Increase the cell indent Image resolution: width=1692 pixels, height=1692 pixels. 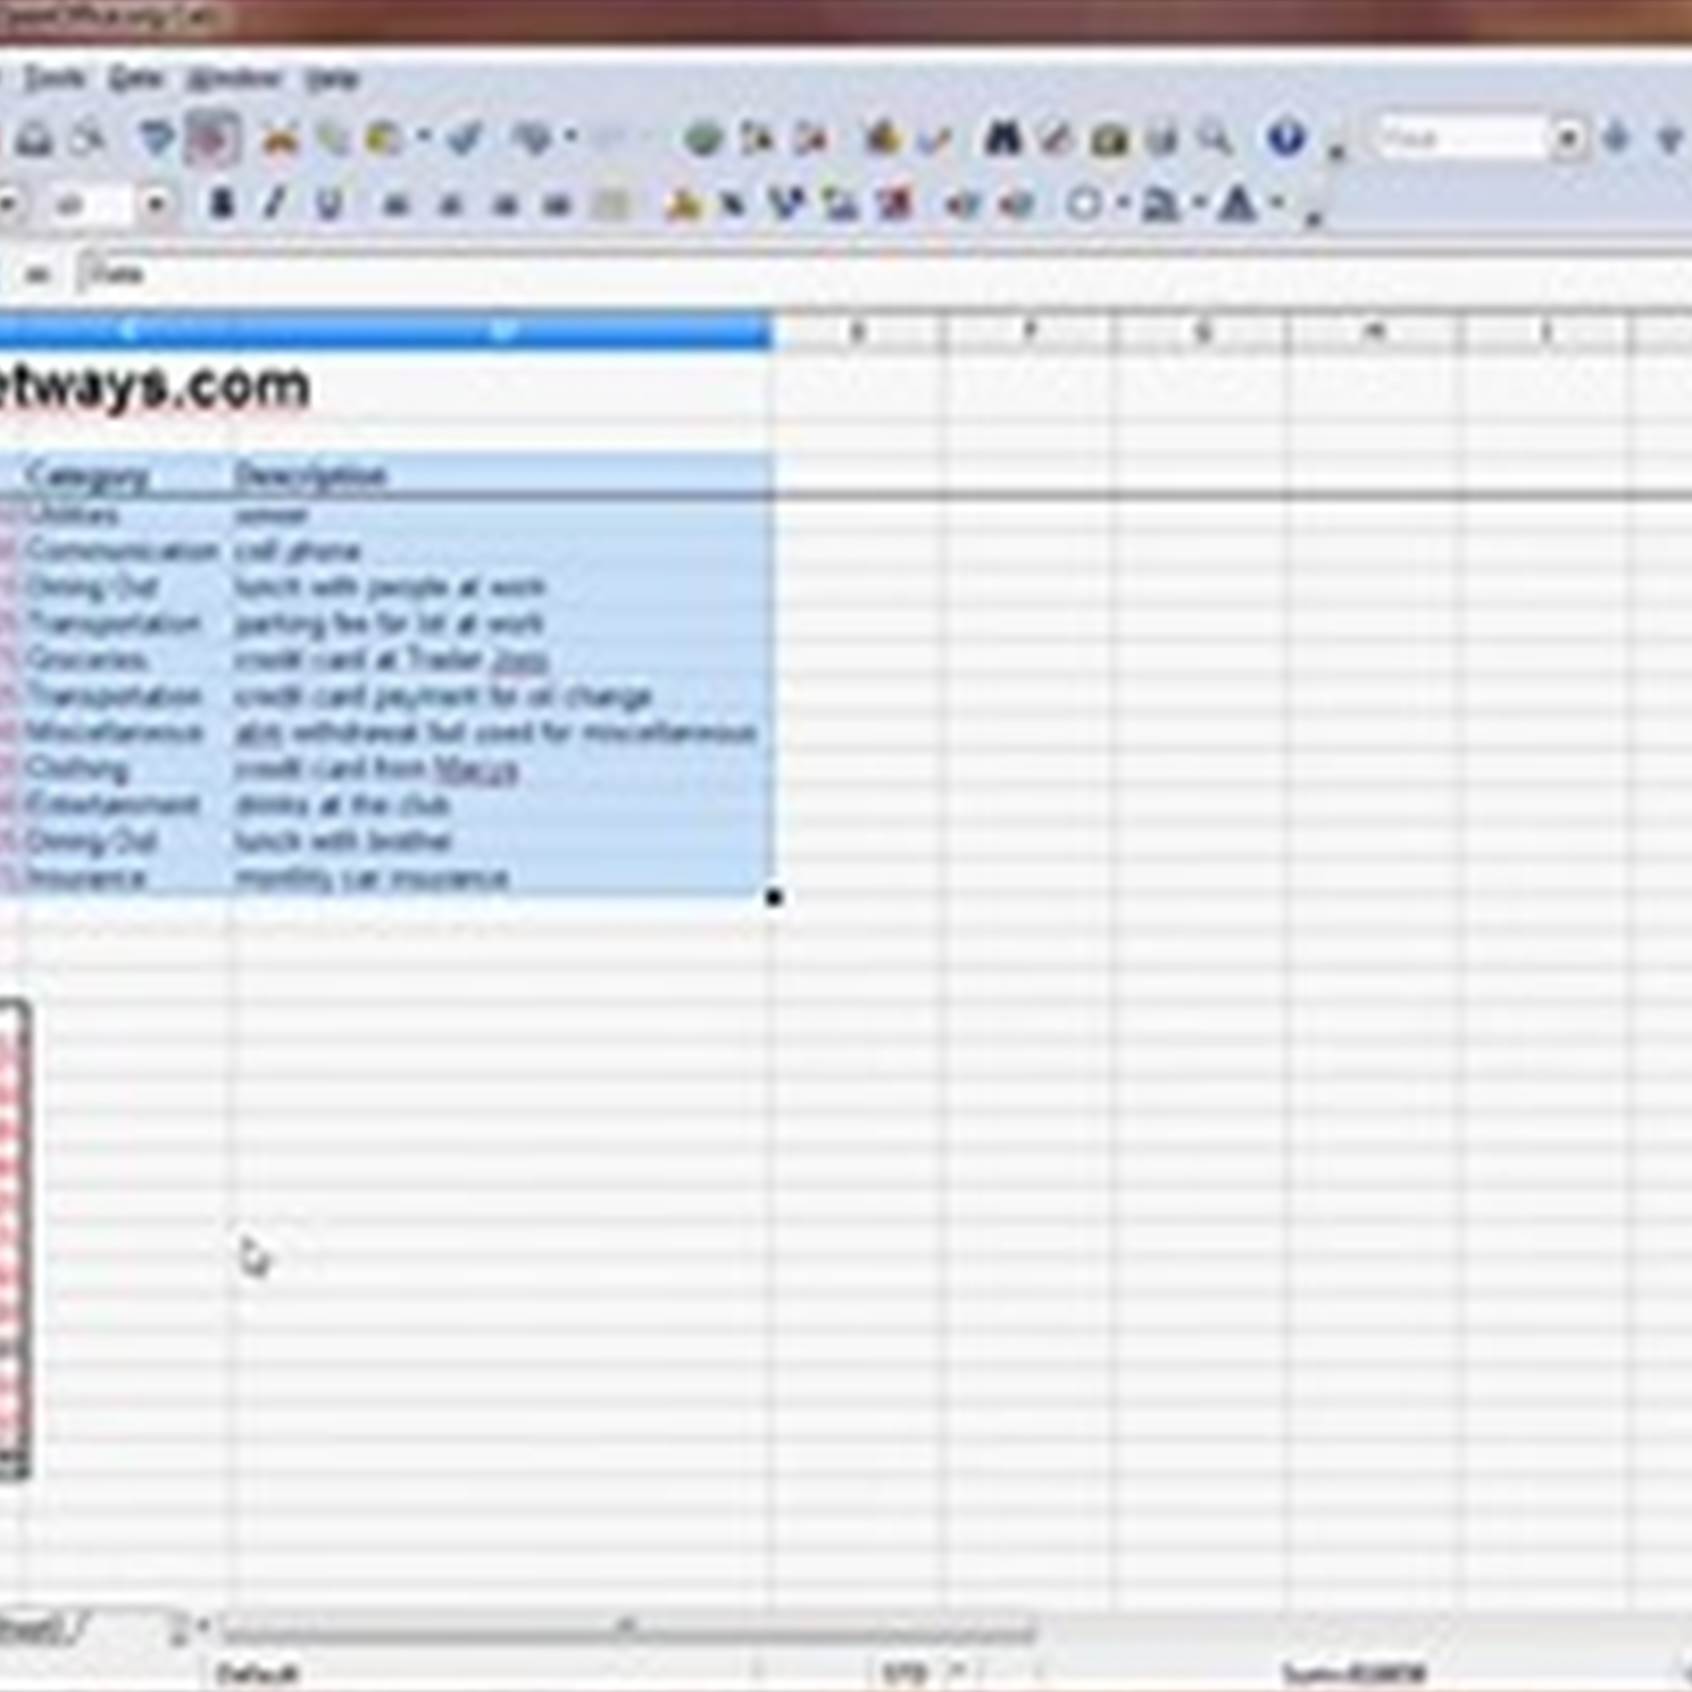[1016, 205]
